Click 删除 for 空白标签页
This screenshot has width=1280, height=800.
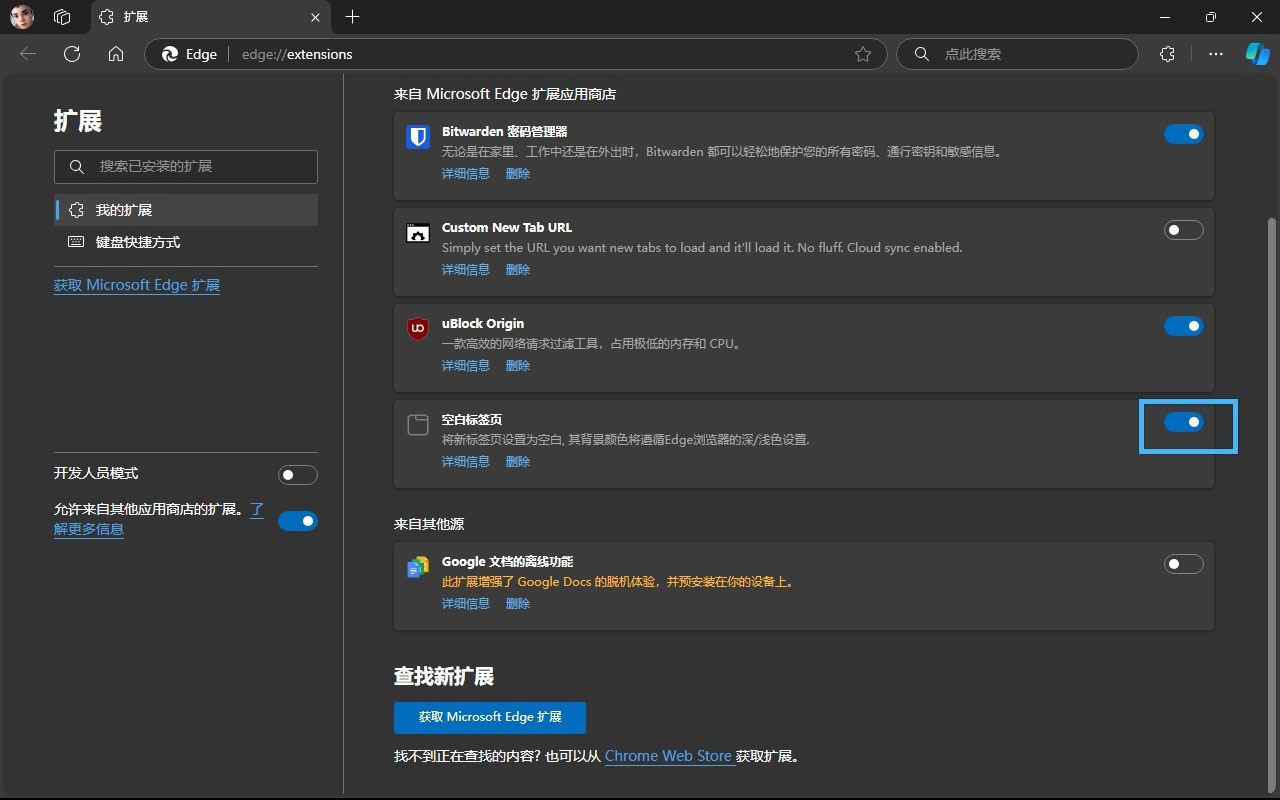(518, 462)
